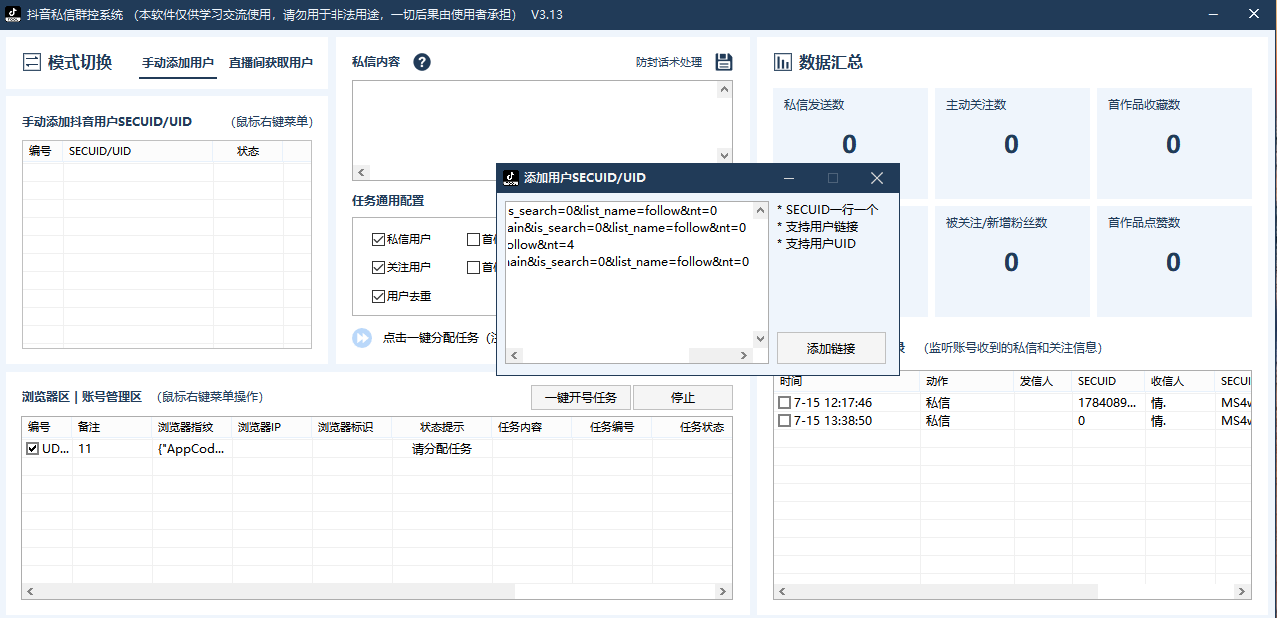Click the 私信发送数 stat card
Image resolution: width=1277 pixels, height=618 pixels.
pyautogui.click(x=850, y=142)
